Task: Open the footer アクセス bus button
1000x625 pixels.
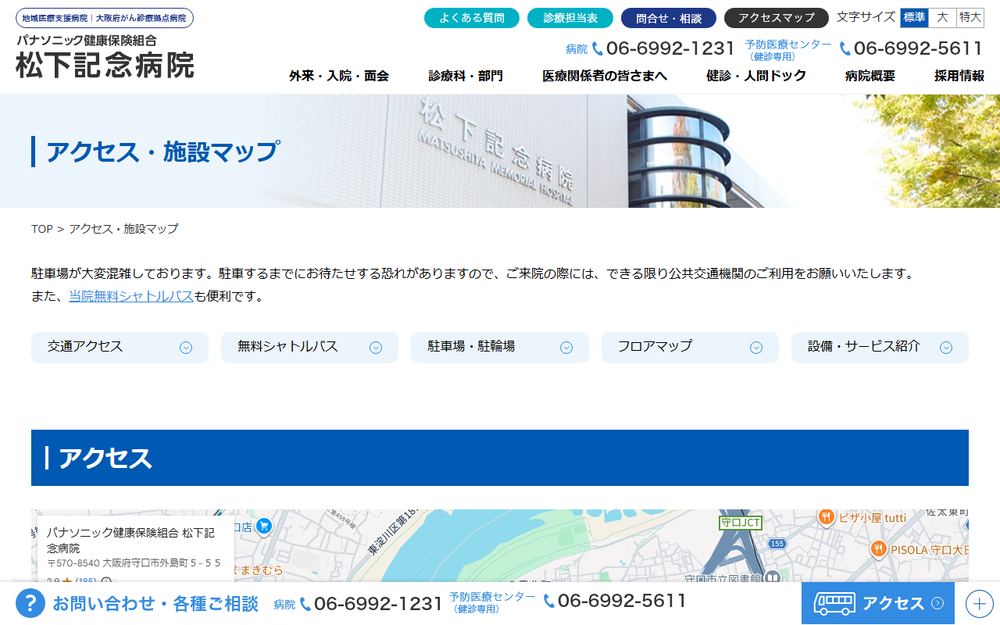Action: pyautogui.click(x=878, y=603)
